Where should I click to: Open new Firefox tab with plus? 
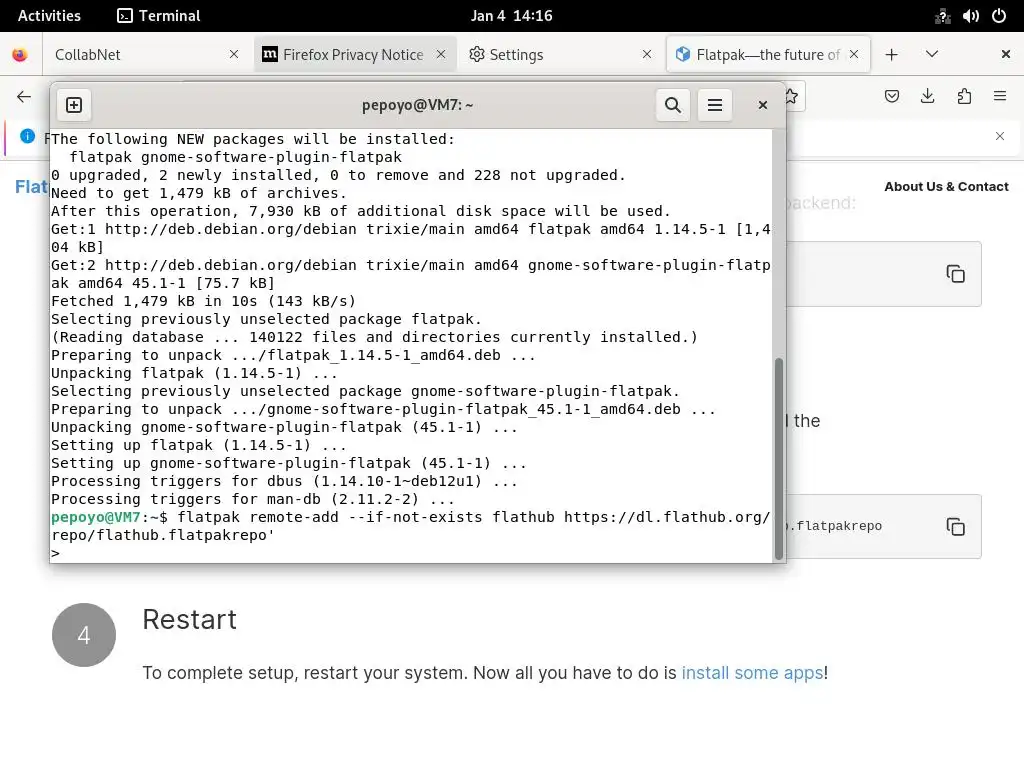(891, 54)
